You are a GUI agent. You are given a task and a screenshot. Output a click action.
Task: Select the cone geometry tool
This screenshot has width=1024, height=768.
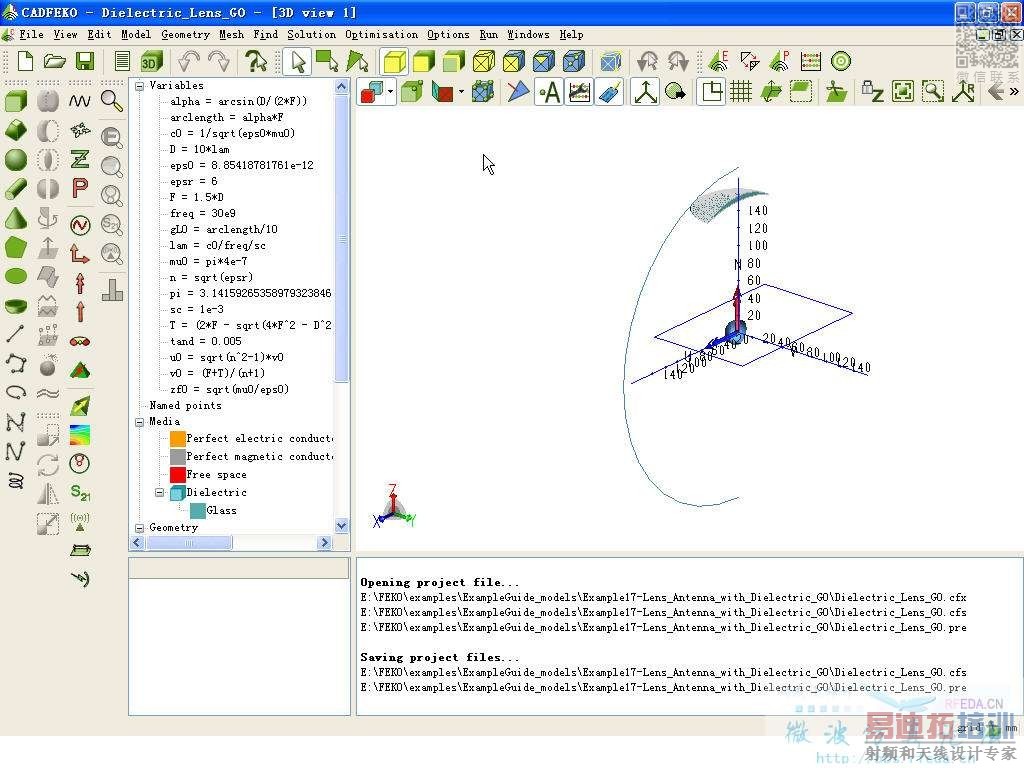[16, 218]
